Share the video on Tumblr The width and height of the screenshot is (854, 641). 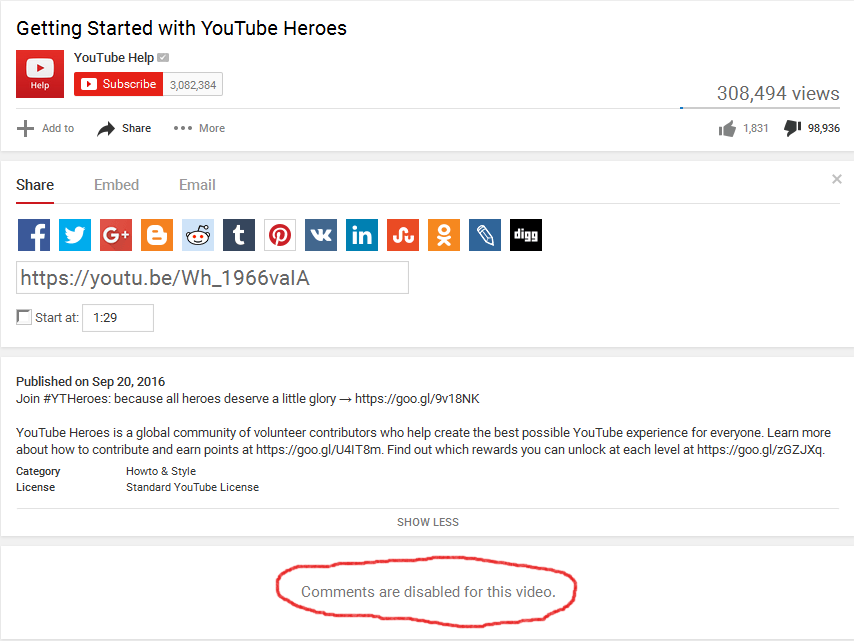pyautogui.click(x=239, y=235)
